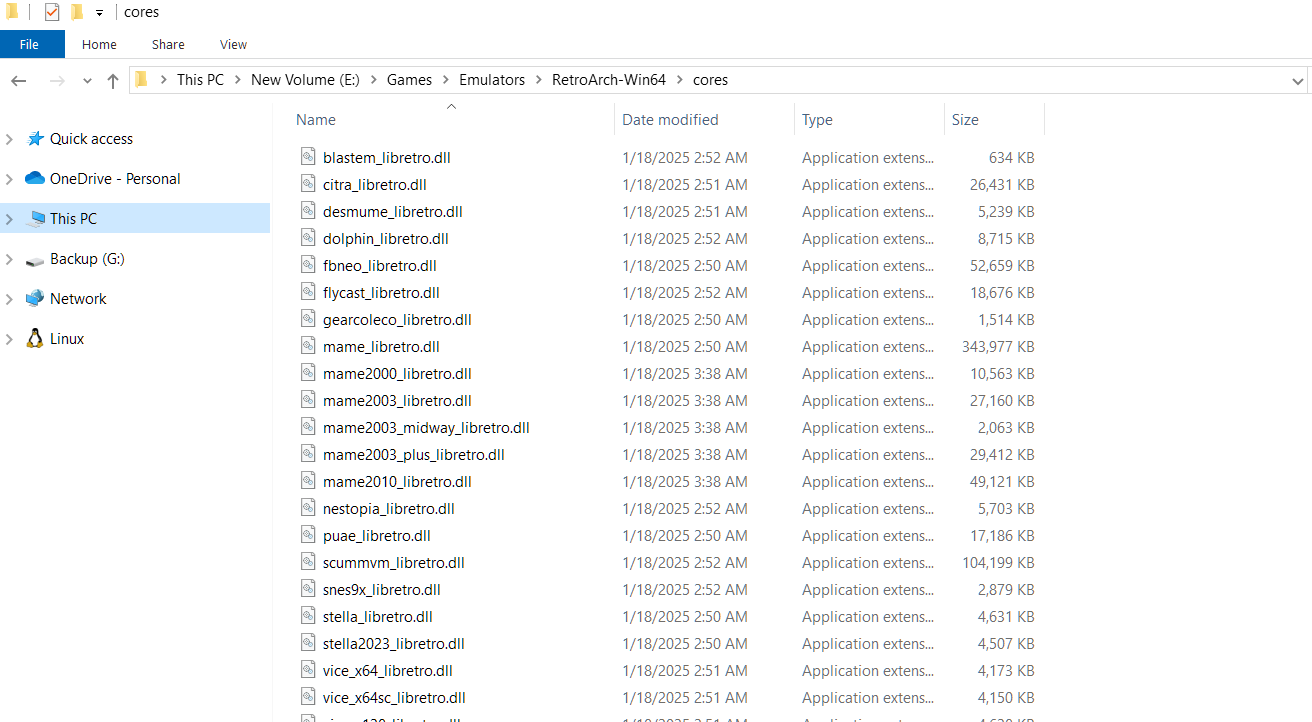The image size is (1312, 722).
Task: Switch to the View ribbon tab
Action: [233, 44]
